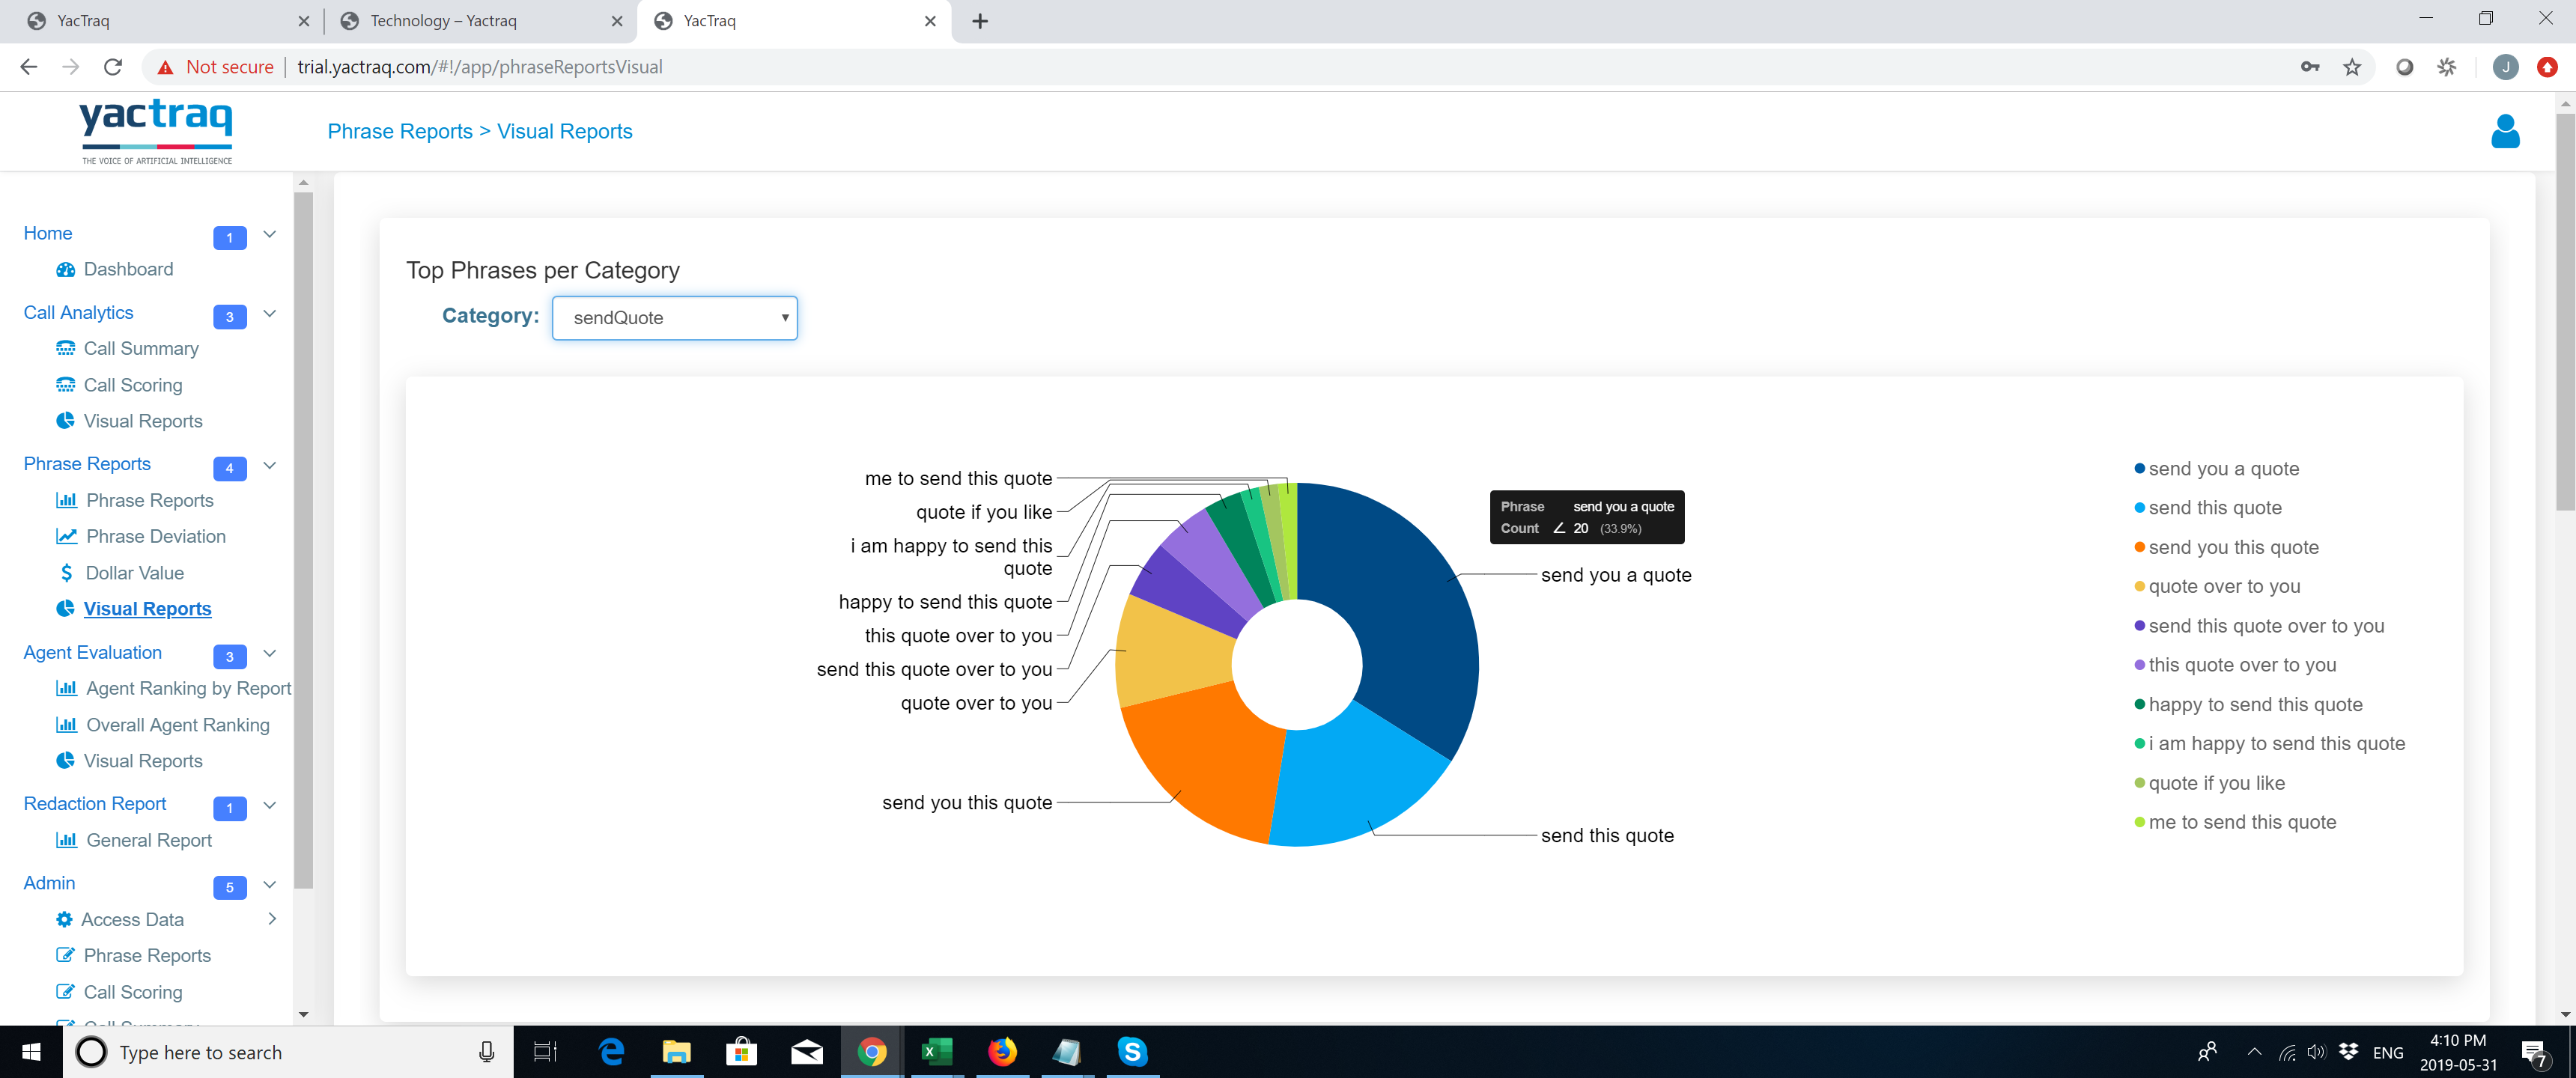Screen dimensions: 2576x1078
Task: Click Phrase Reports breadcrumb link
Action: point(399,131)
